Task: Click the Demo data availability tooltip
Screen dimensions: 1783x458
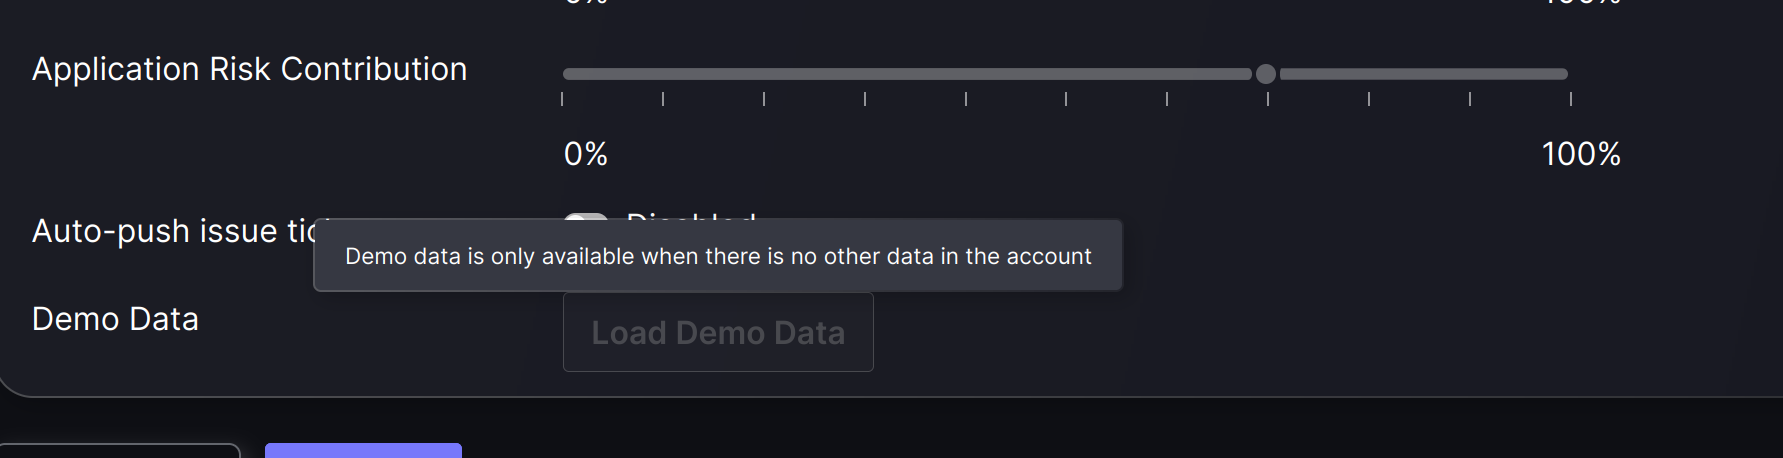Action: pyautogui.click(x=718, y=256)
